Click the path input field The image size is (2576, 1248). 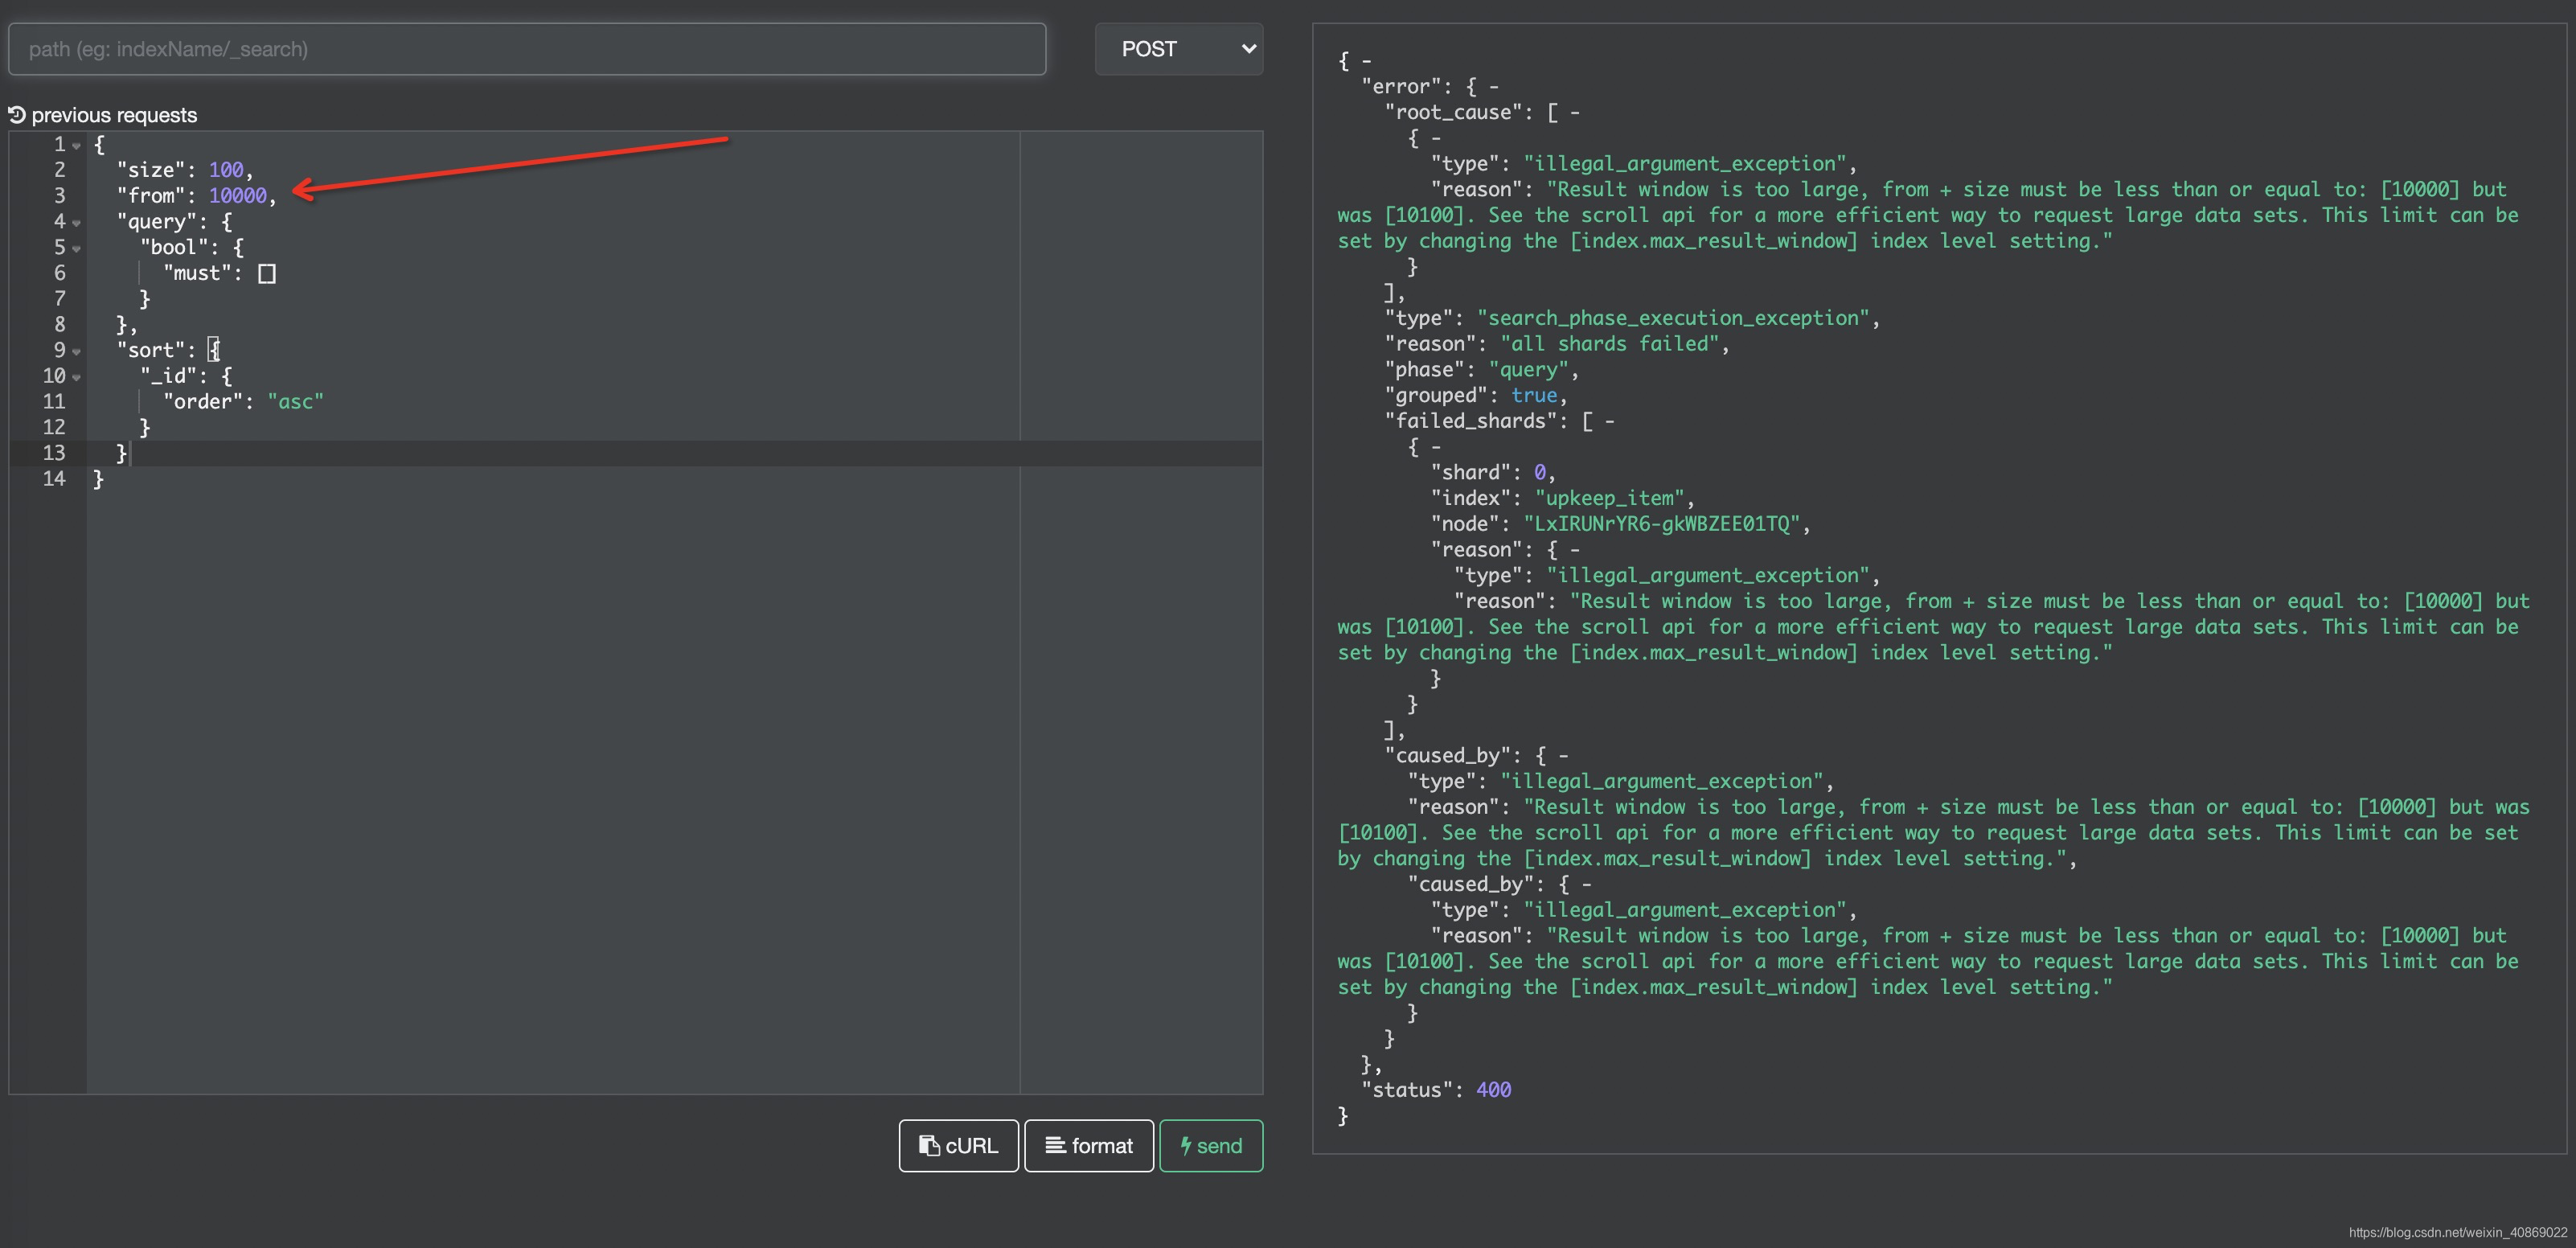tap(527, 49)
